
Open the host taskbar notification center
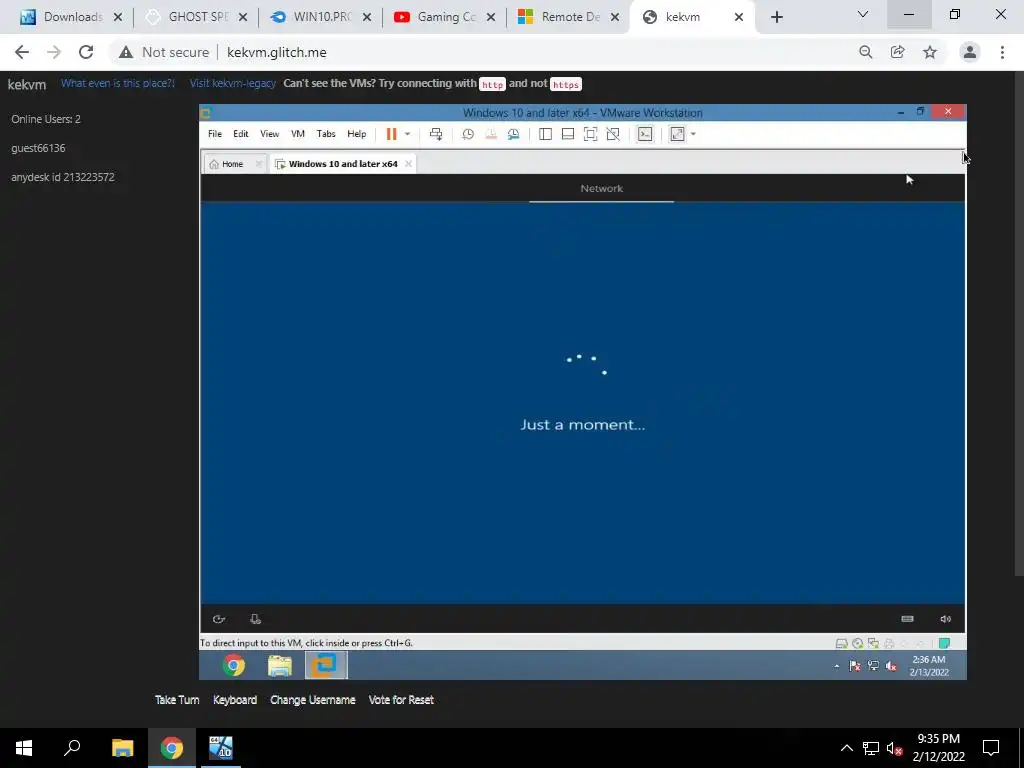point(991,748)
